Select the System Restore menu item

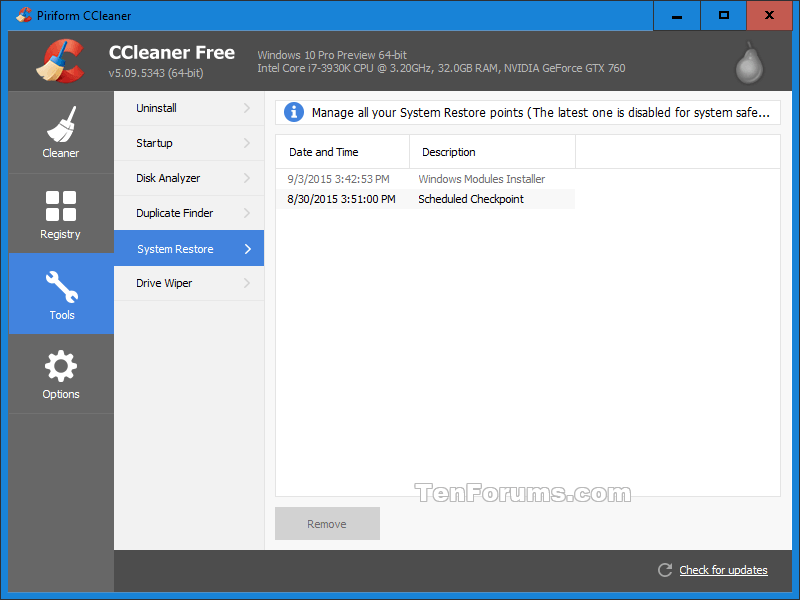point(175,249)
